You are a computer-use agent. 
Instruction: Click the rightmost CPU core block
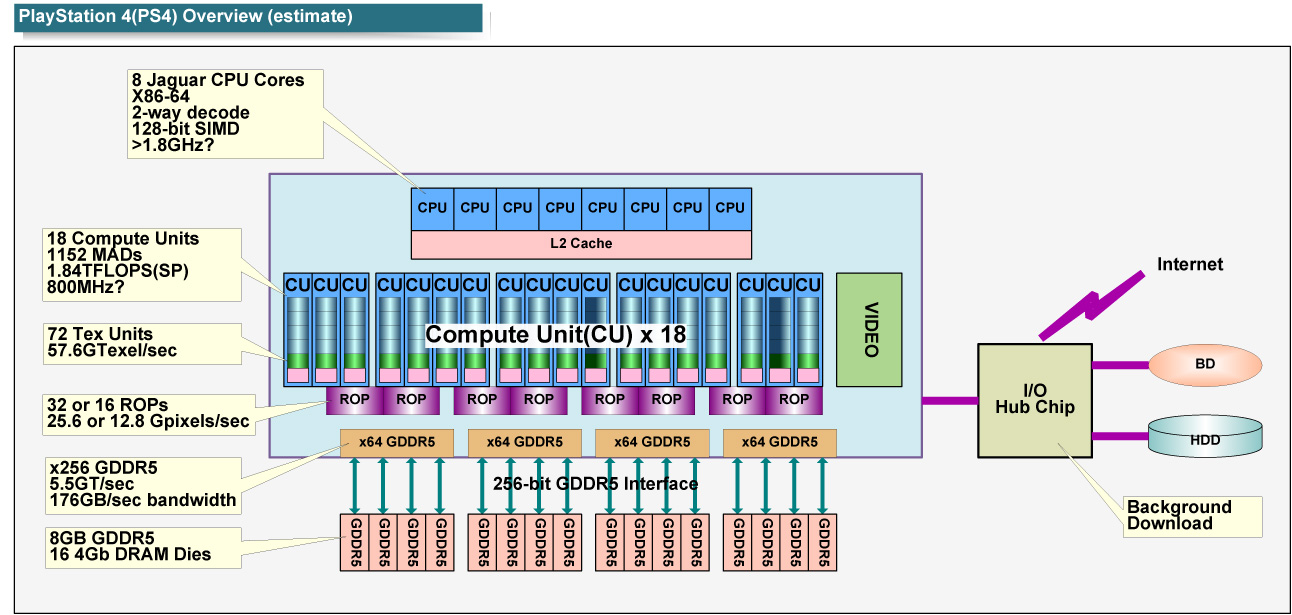click(x=730, y=208)
